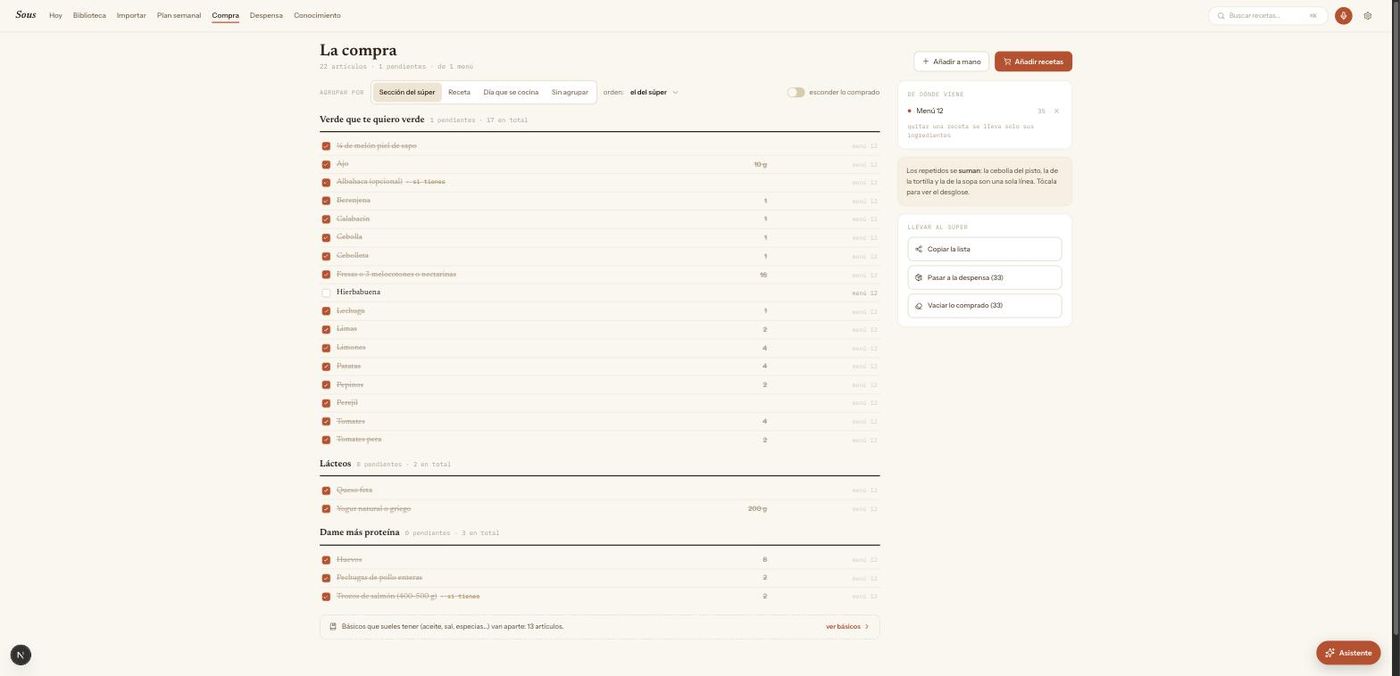
Task: Click Verde que te quiero verde heading
Action: pyautogui.click(x=372, y=119)
